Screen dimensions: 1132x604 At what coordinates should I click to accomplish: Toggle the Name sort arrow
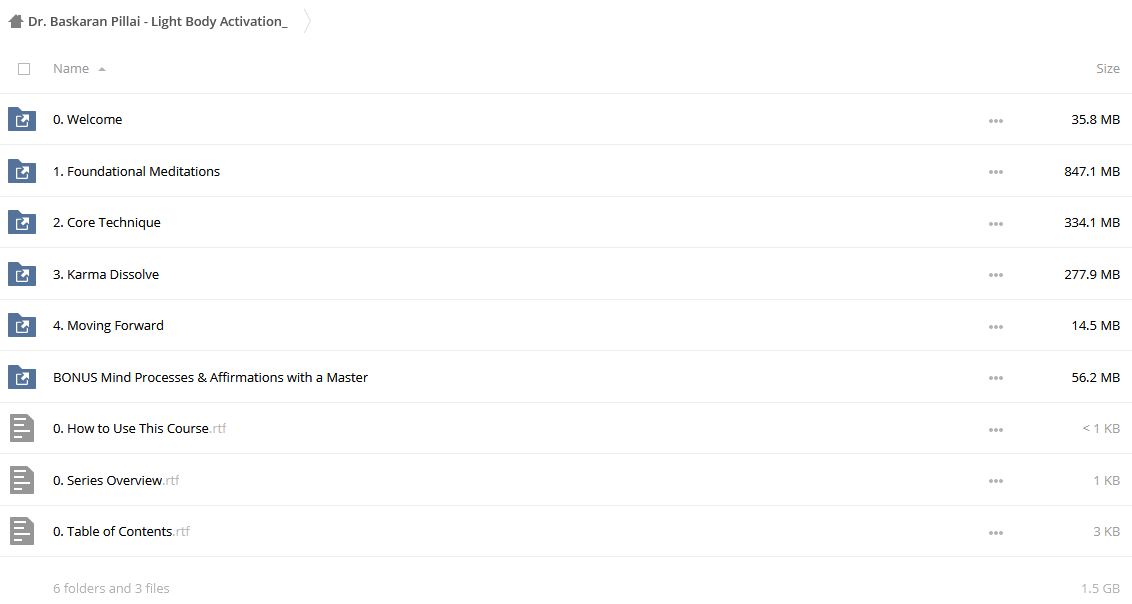pyautogui.click(x=102, y=69)
